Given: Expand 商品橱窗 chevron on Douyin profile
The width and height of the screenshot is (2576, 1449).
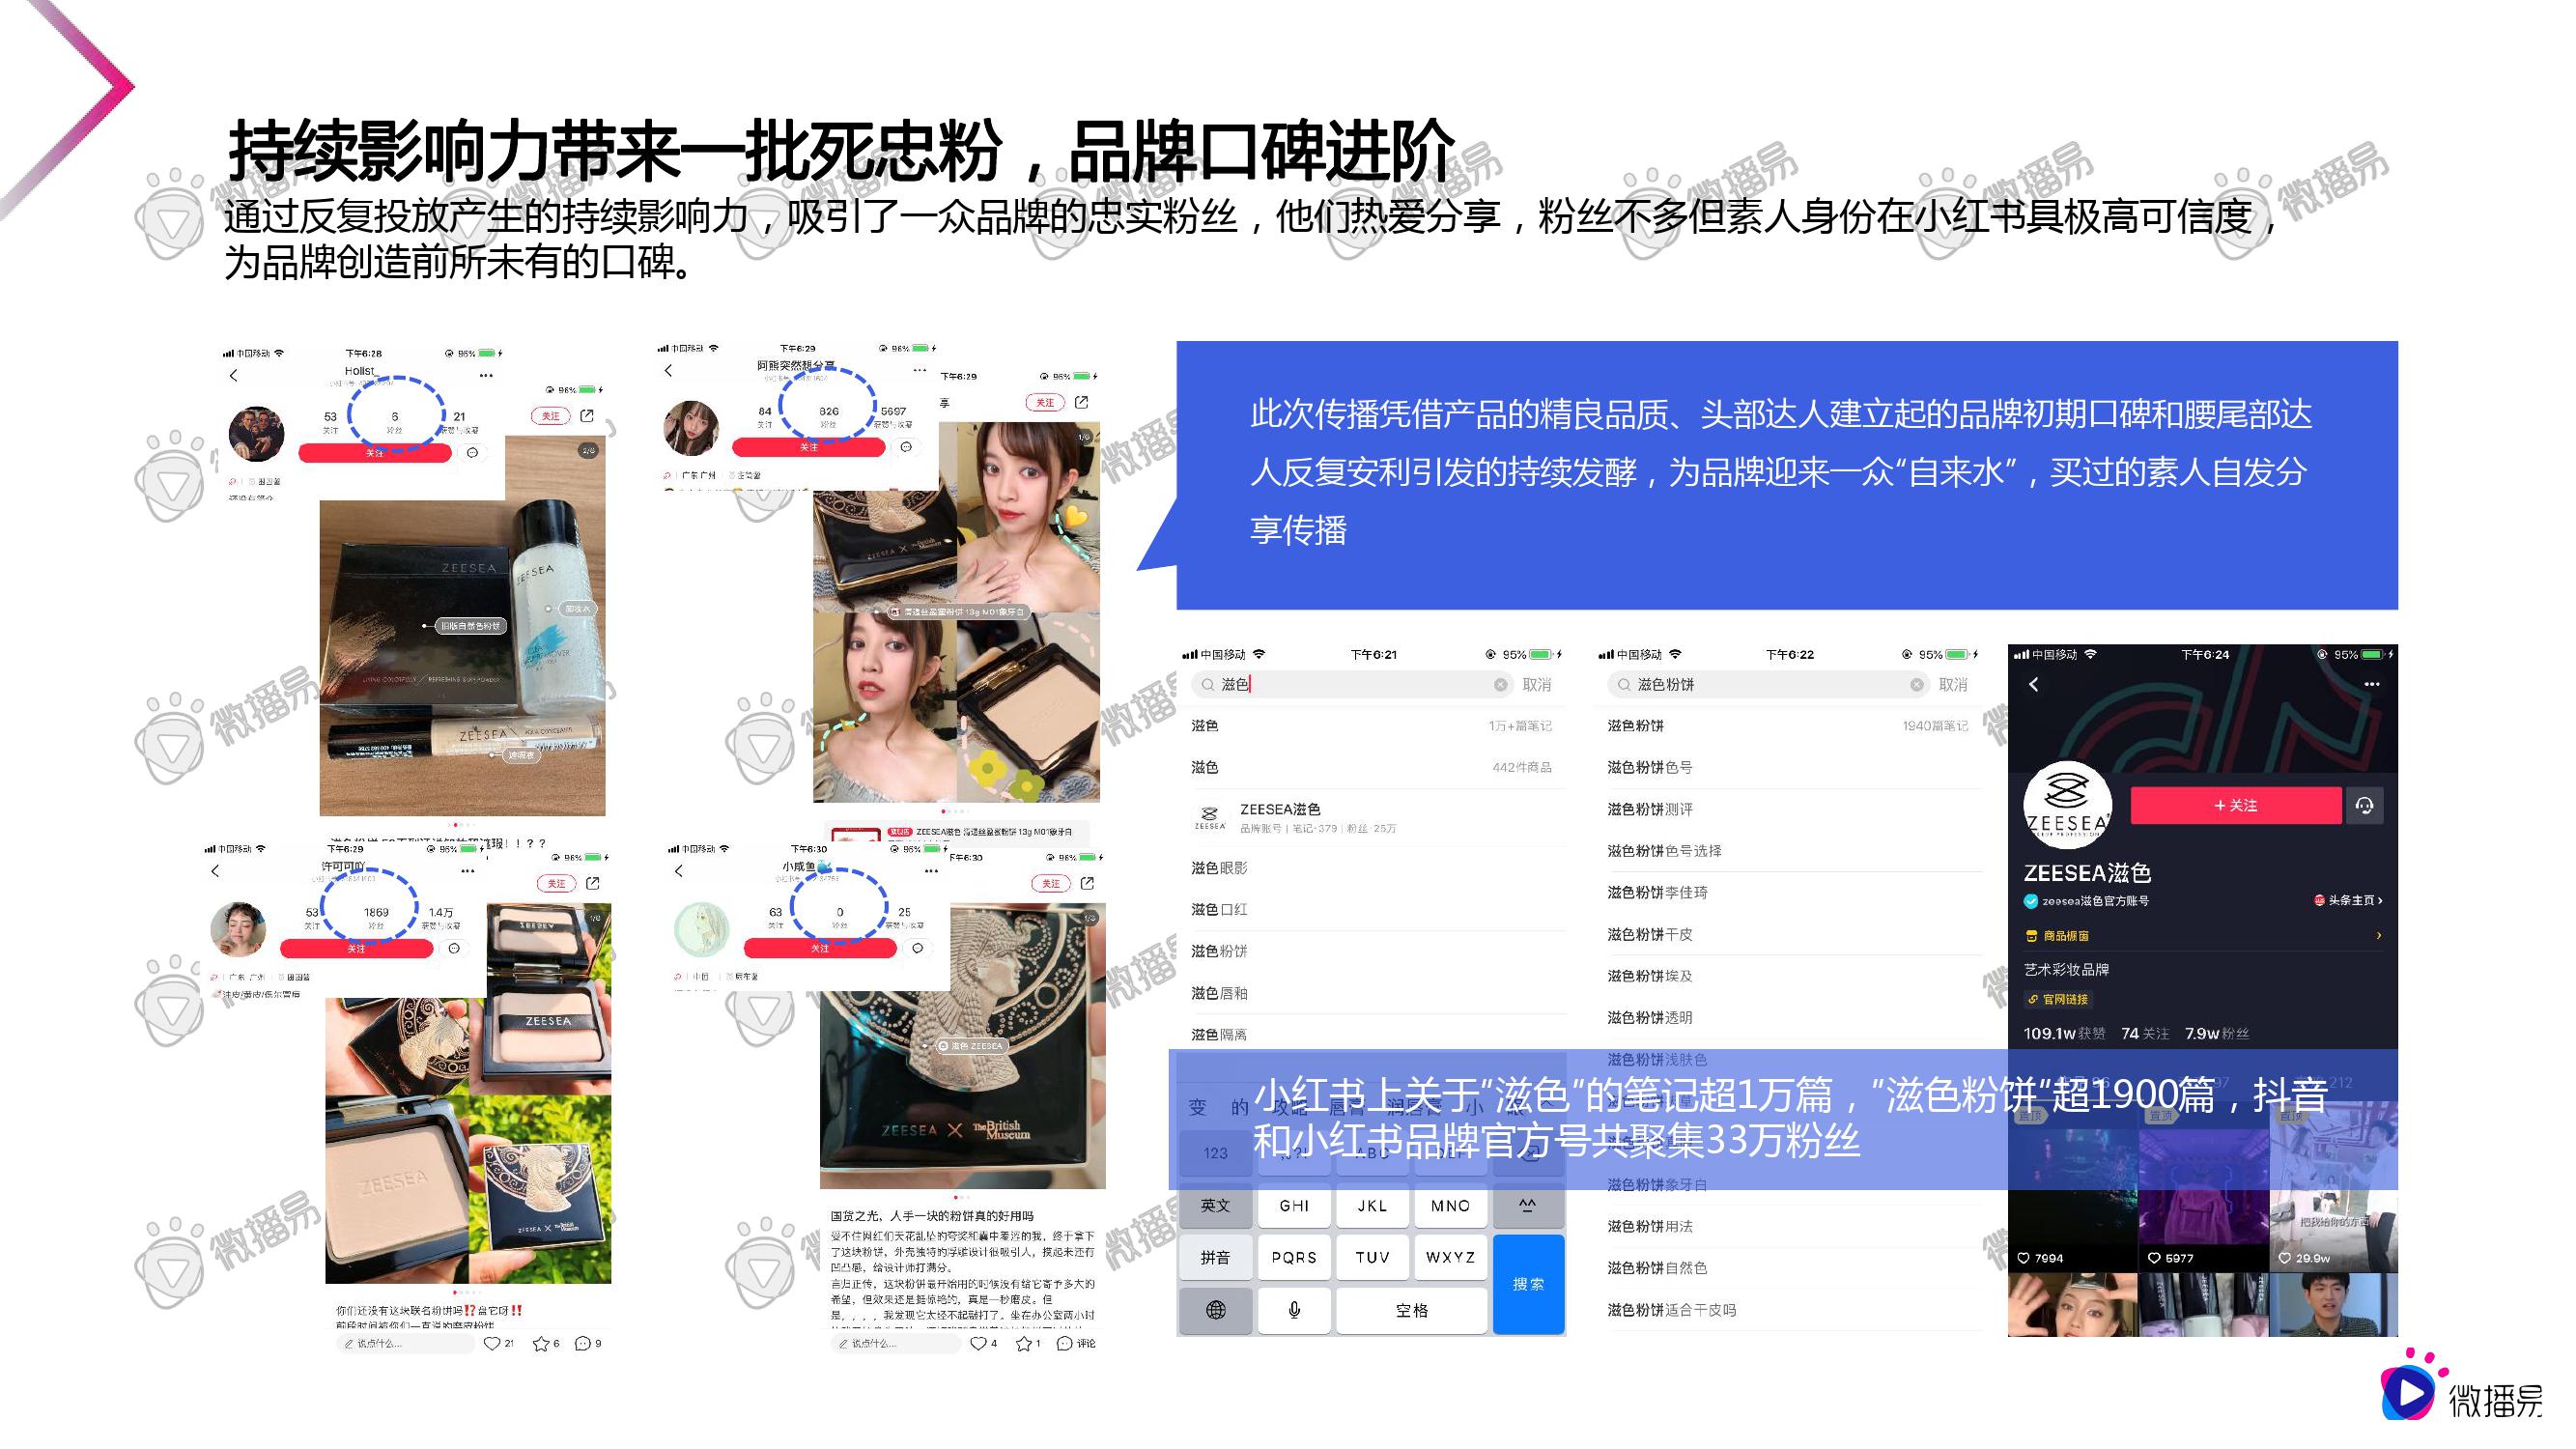Looking at the screenshot, I should tap(2379, 936).
